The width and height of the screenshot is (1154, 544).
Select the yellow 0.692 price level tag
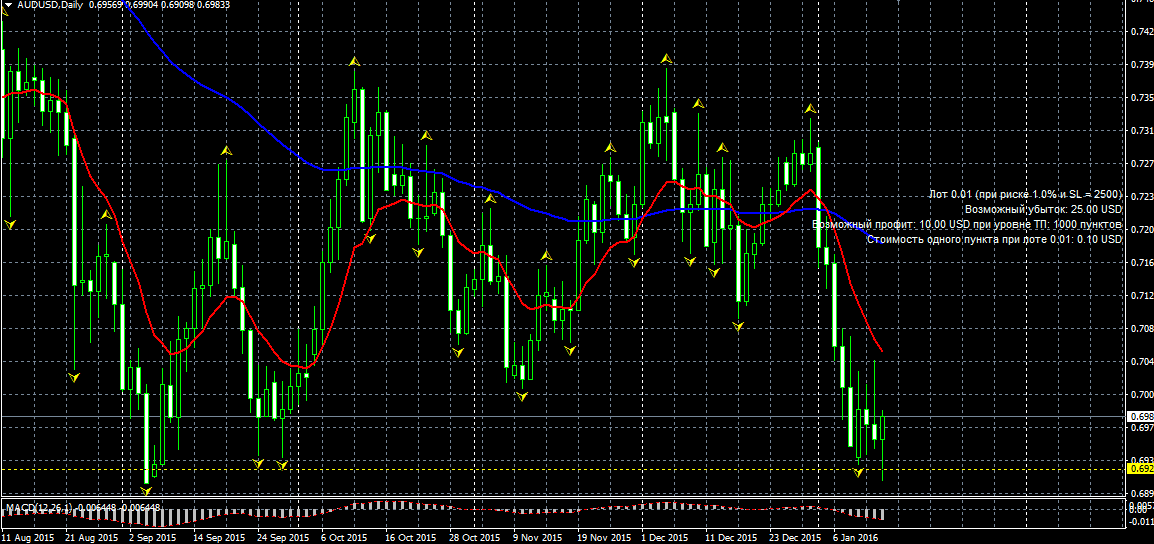click(1141, 468)
